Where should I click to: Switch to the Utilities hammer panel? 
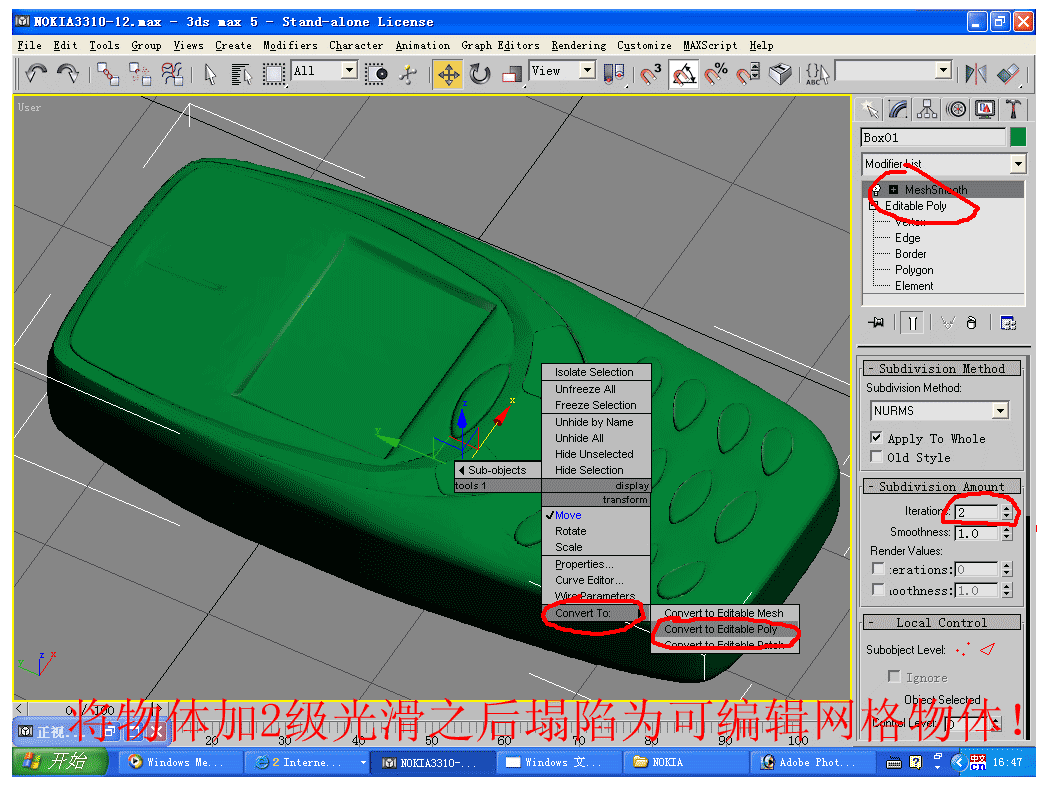coord(1014,109)
